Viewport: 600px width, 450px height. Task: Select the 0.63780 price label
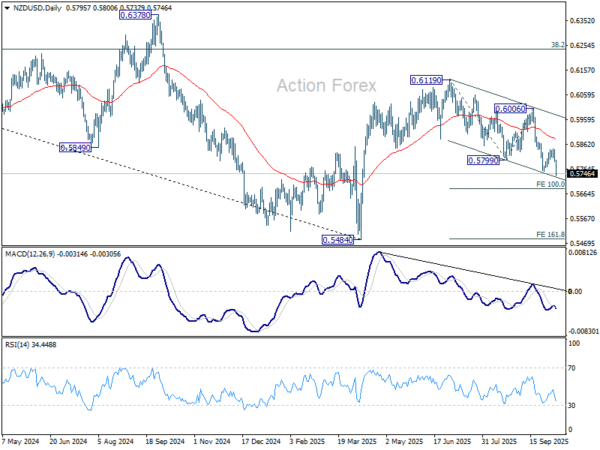pos(136,15)
